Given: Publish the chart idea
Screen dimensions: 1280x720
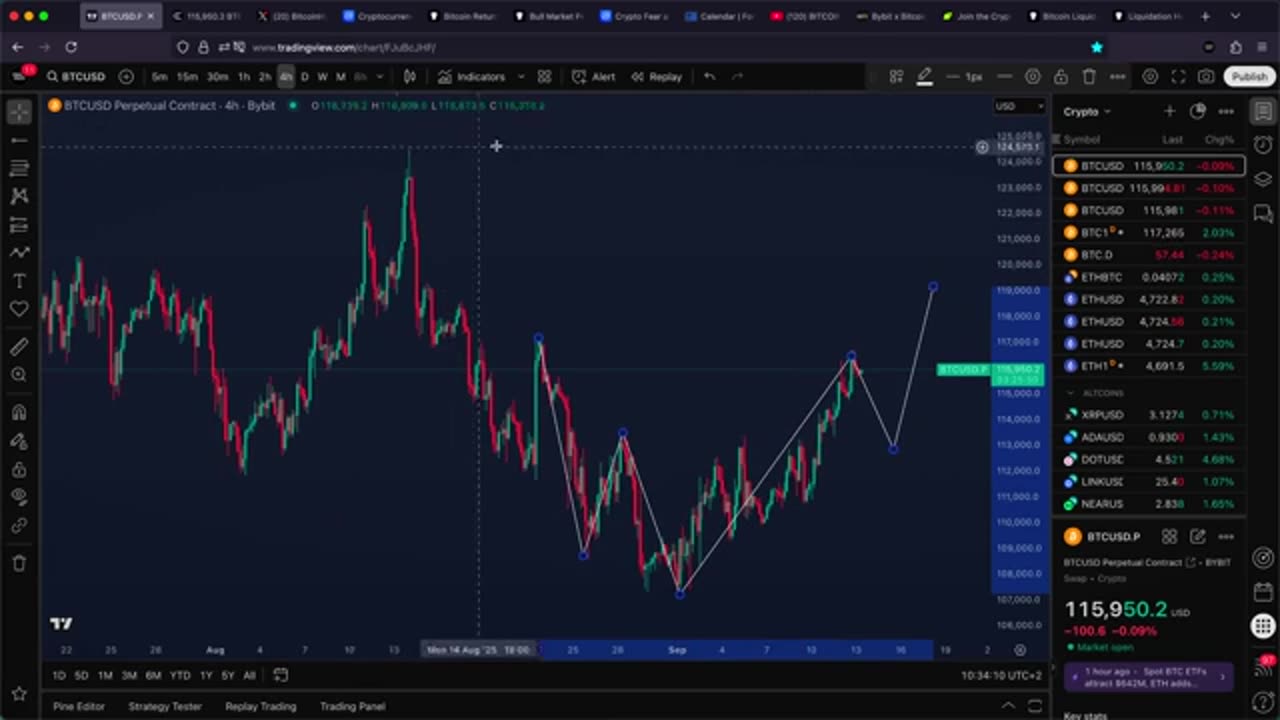Looking at the screenshot, I should [x=1249, y=77].
